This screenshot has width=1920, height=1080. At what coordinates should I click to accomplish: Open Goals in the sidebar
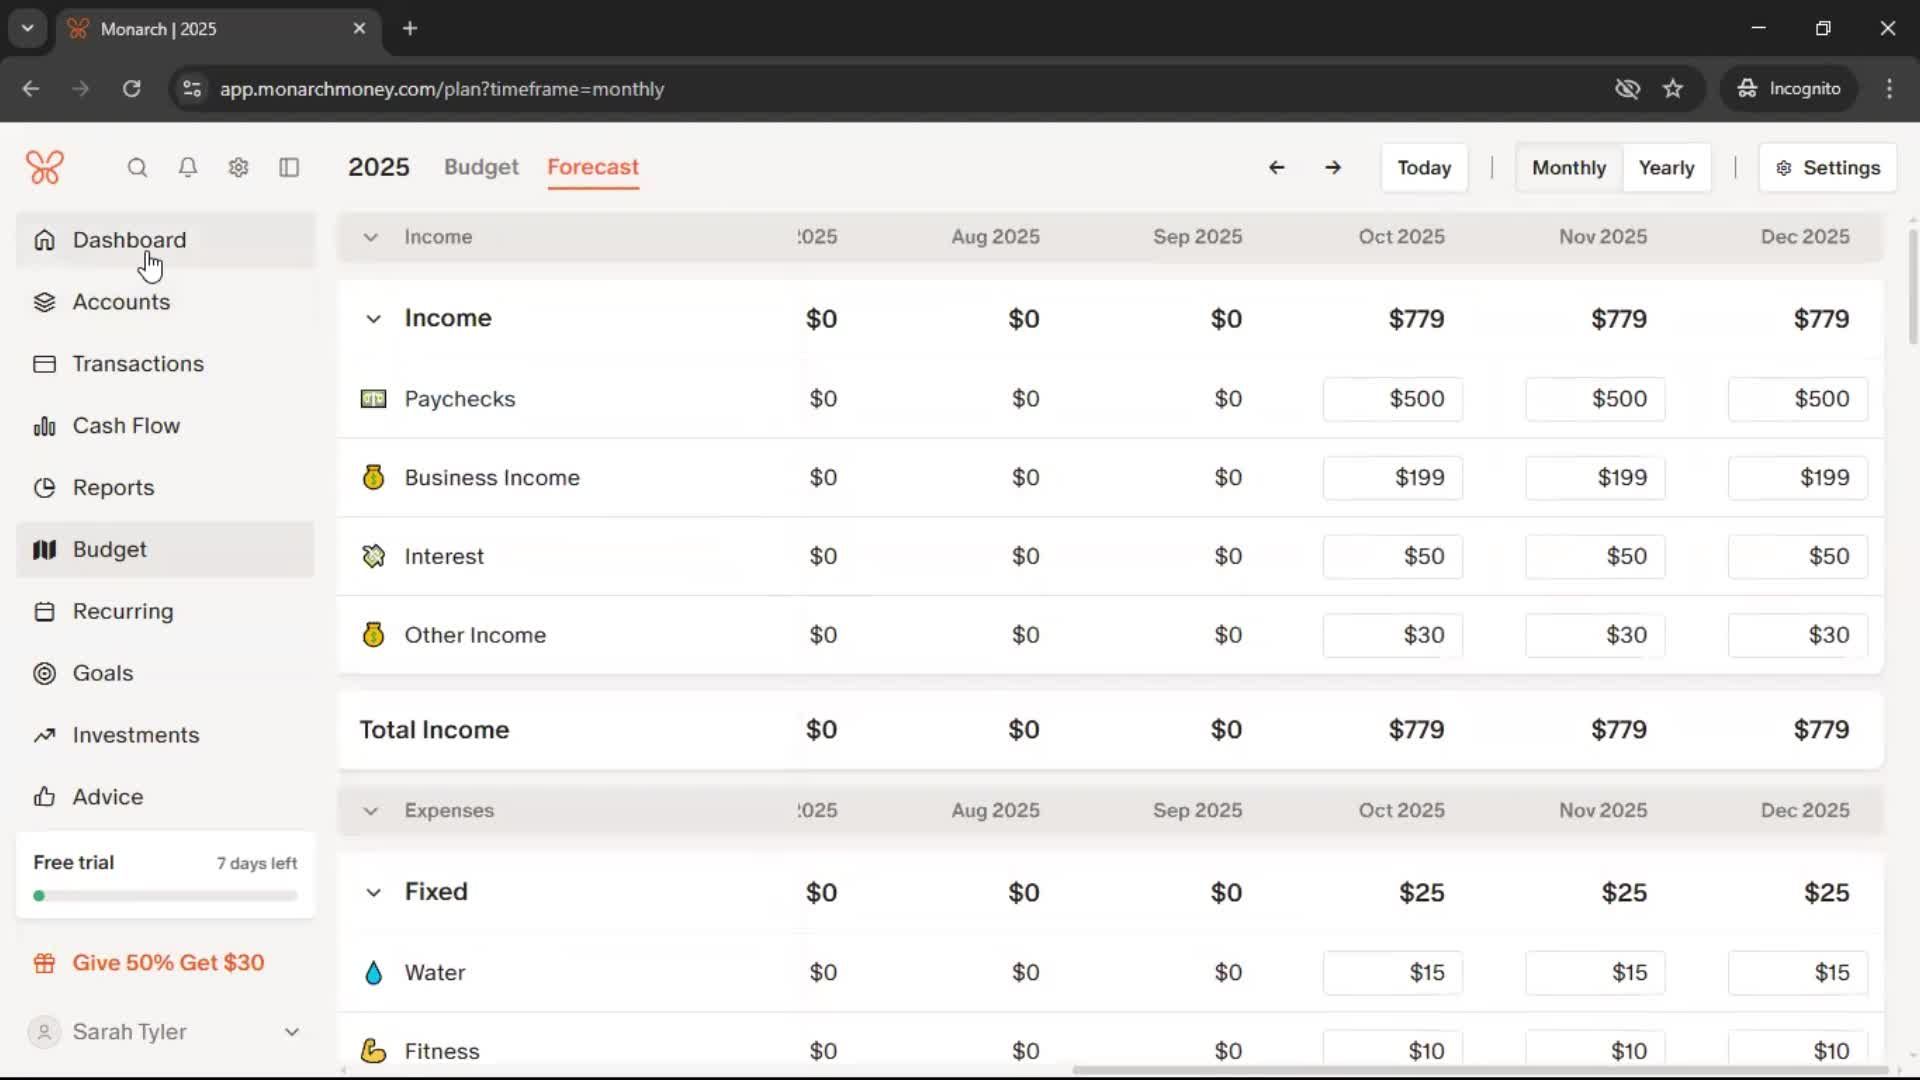(x=102, y=673)
